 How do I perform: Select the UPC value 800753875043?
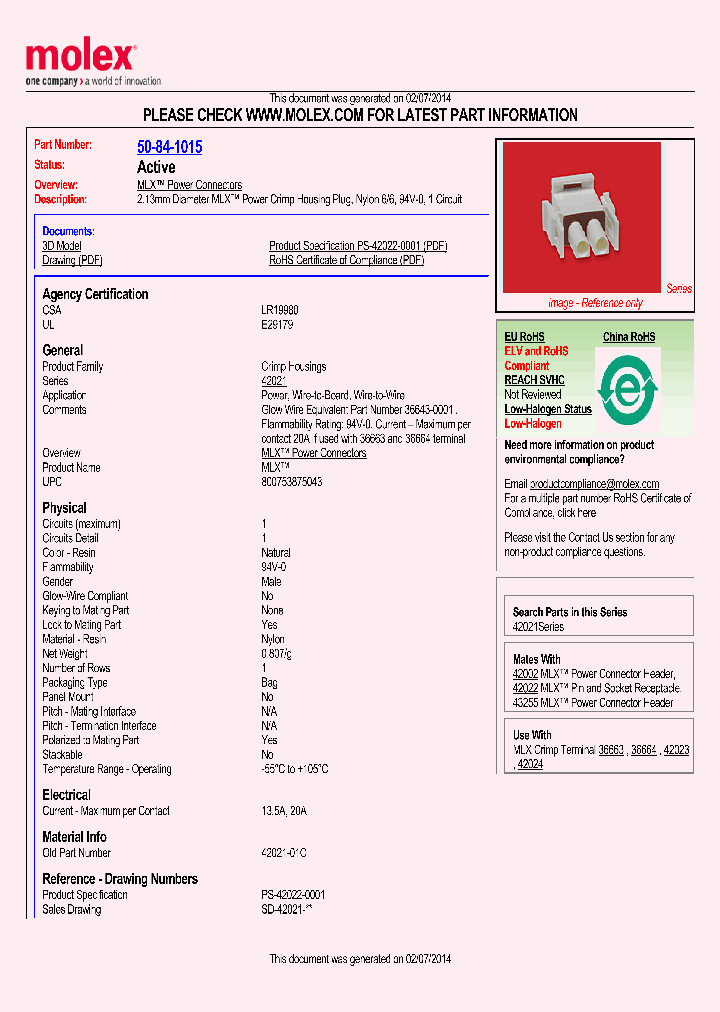(292, 482)
